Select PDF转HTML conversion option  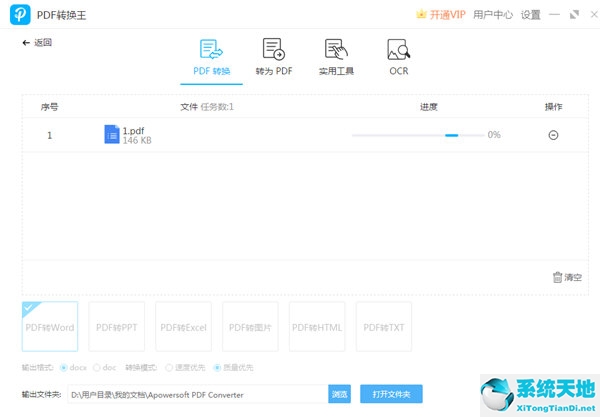click(x=317, y=326)
